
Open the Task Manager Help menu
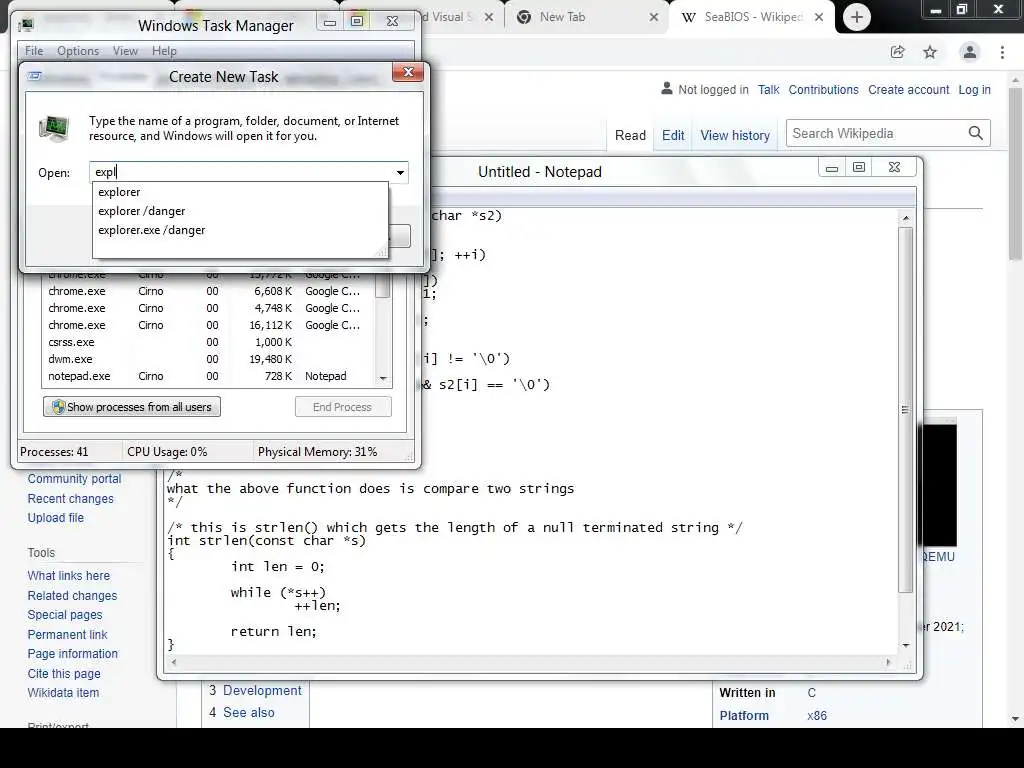pyautogui.click(x=164, y=51)
